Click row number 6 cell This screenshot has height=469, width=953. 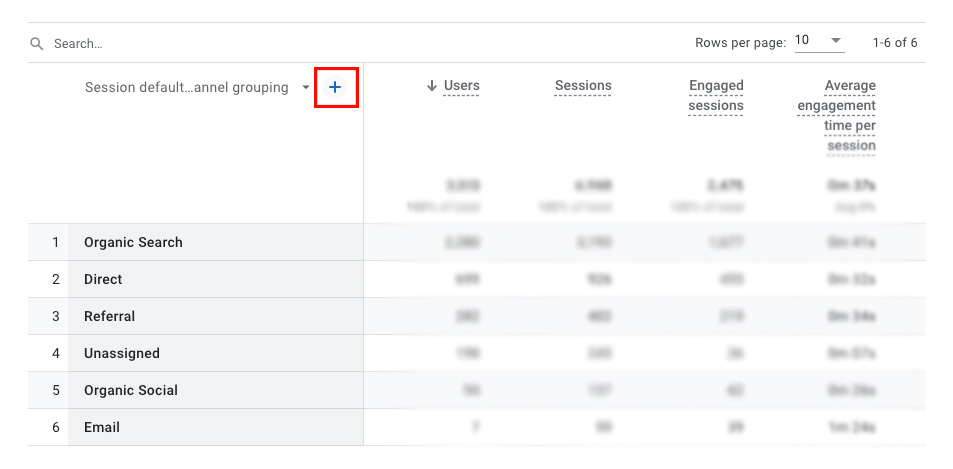tap(56, 427)
